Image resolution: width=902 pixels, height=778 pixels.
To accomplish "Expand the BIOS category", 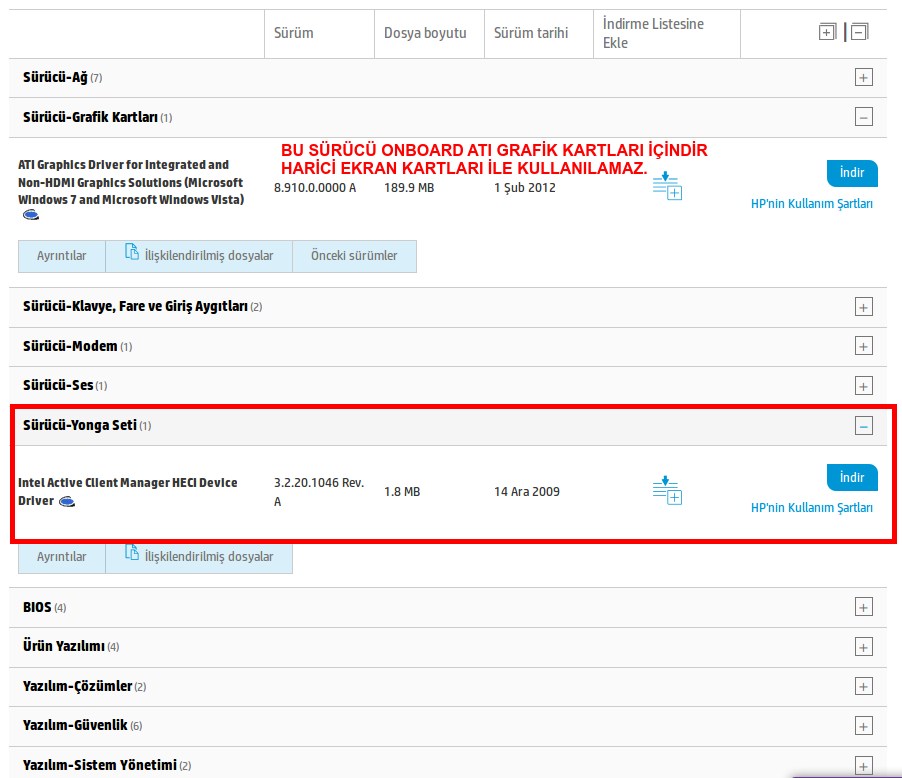I will [x=863, y=607].
